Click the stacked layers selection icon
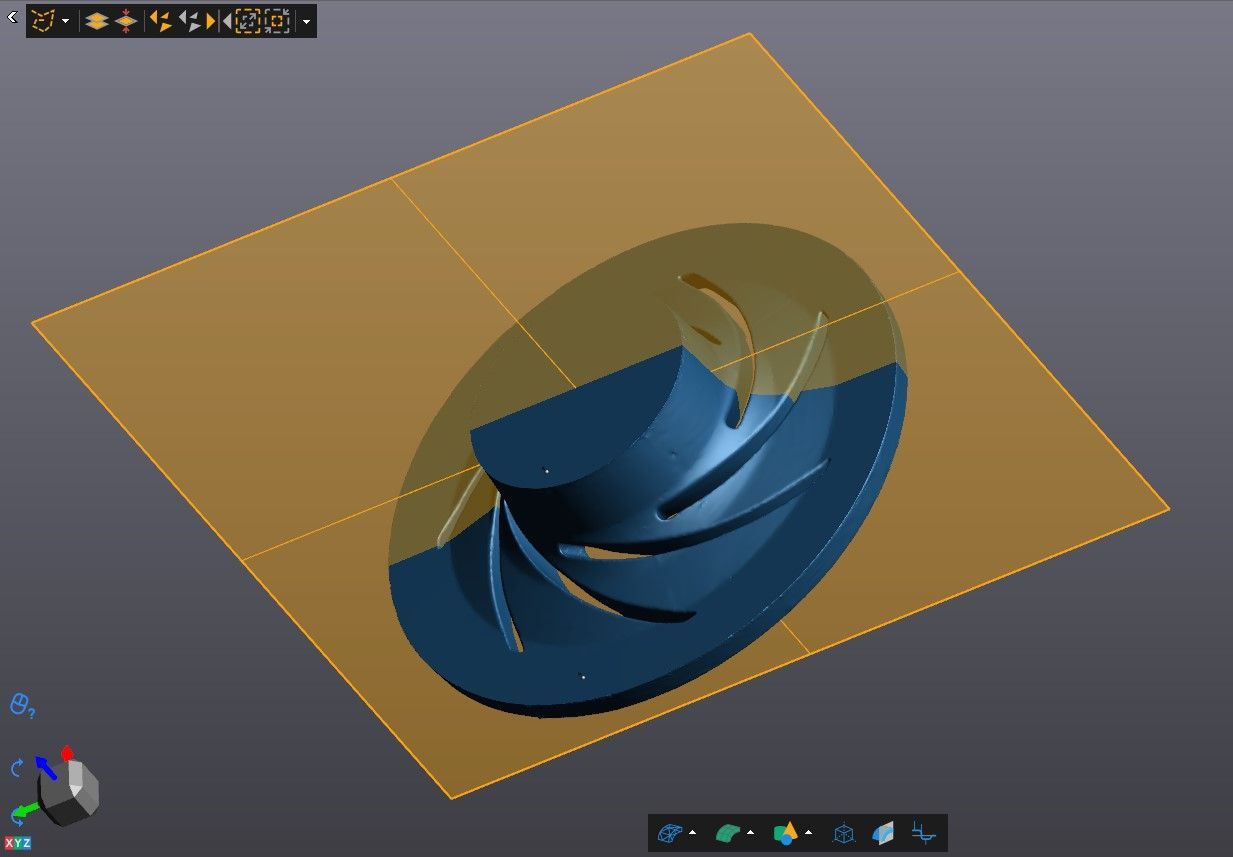Screen dimensions: 1233x857 96,20
